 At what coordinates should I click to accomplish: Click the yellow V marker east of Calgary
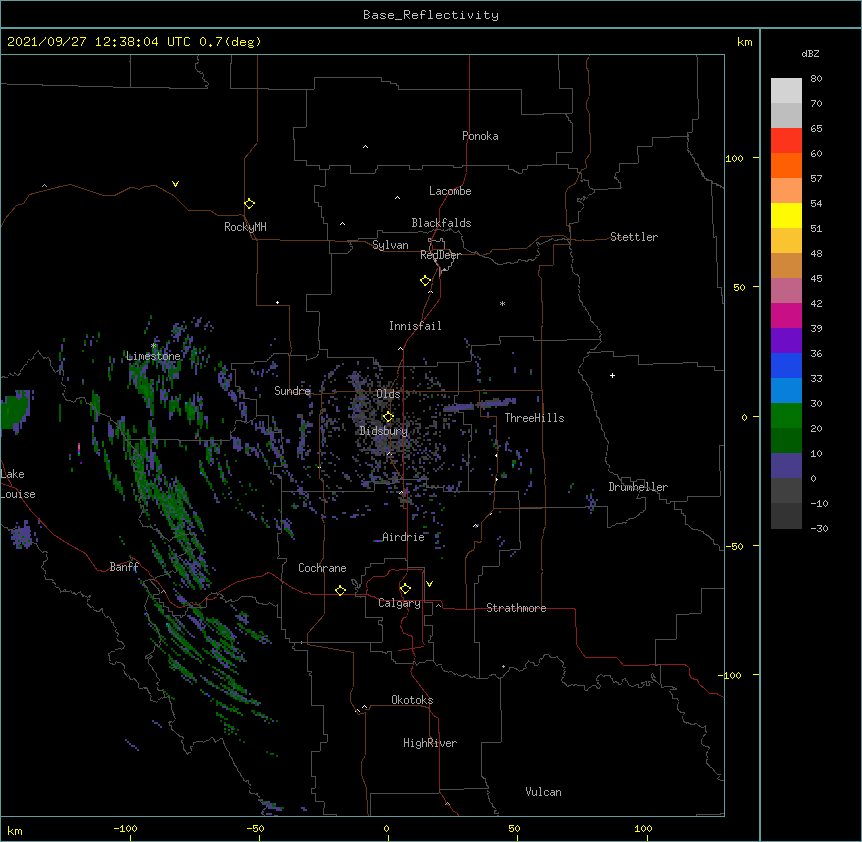(429, 584)
